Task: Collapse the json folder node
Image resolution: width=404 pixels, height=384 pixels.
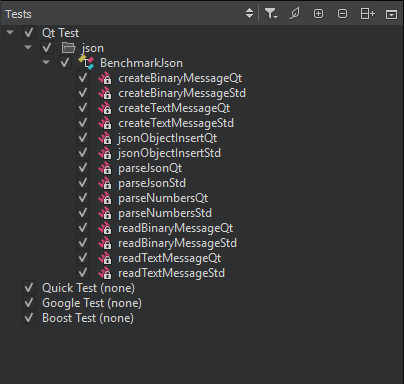Action: pyautogui.click(x=28, y=47)
